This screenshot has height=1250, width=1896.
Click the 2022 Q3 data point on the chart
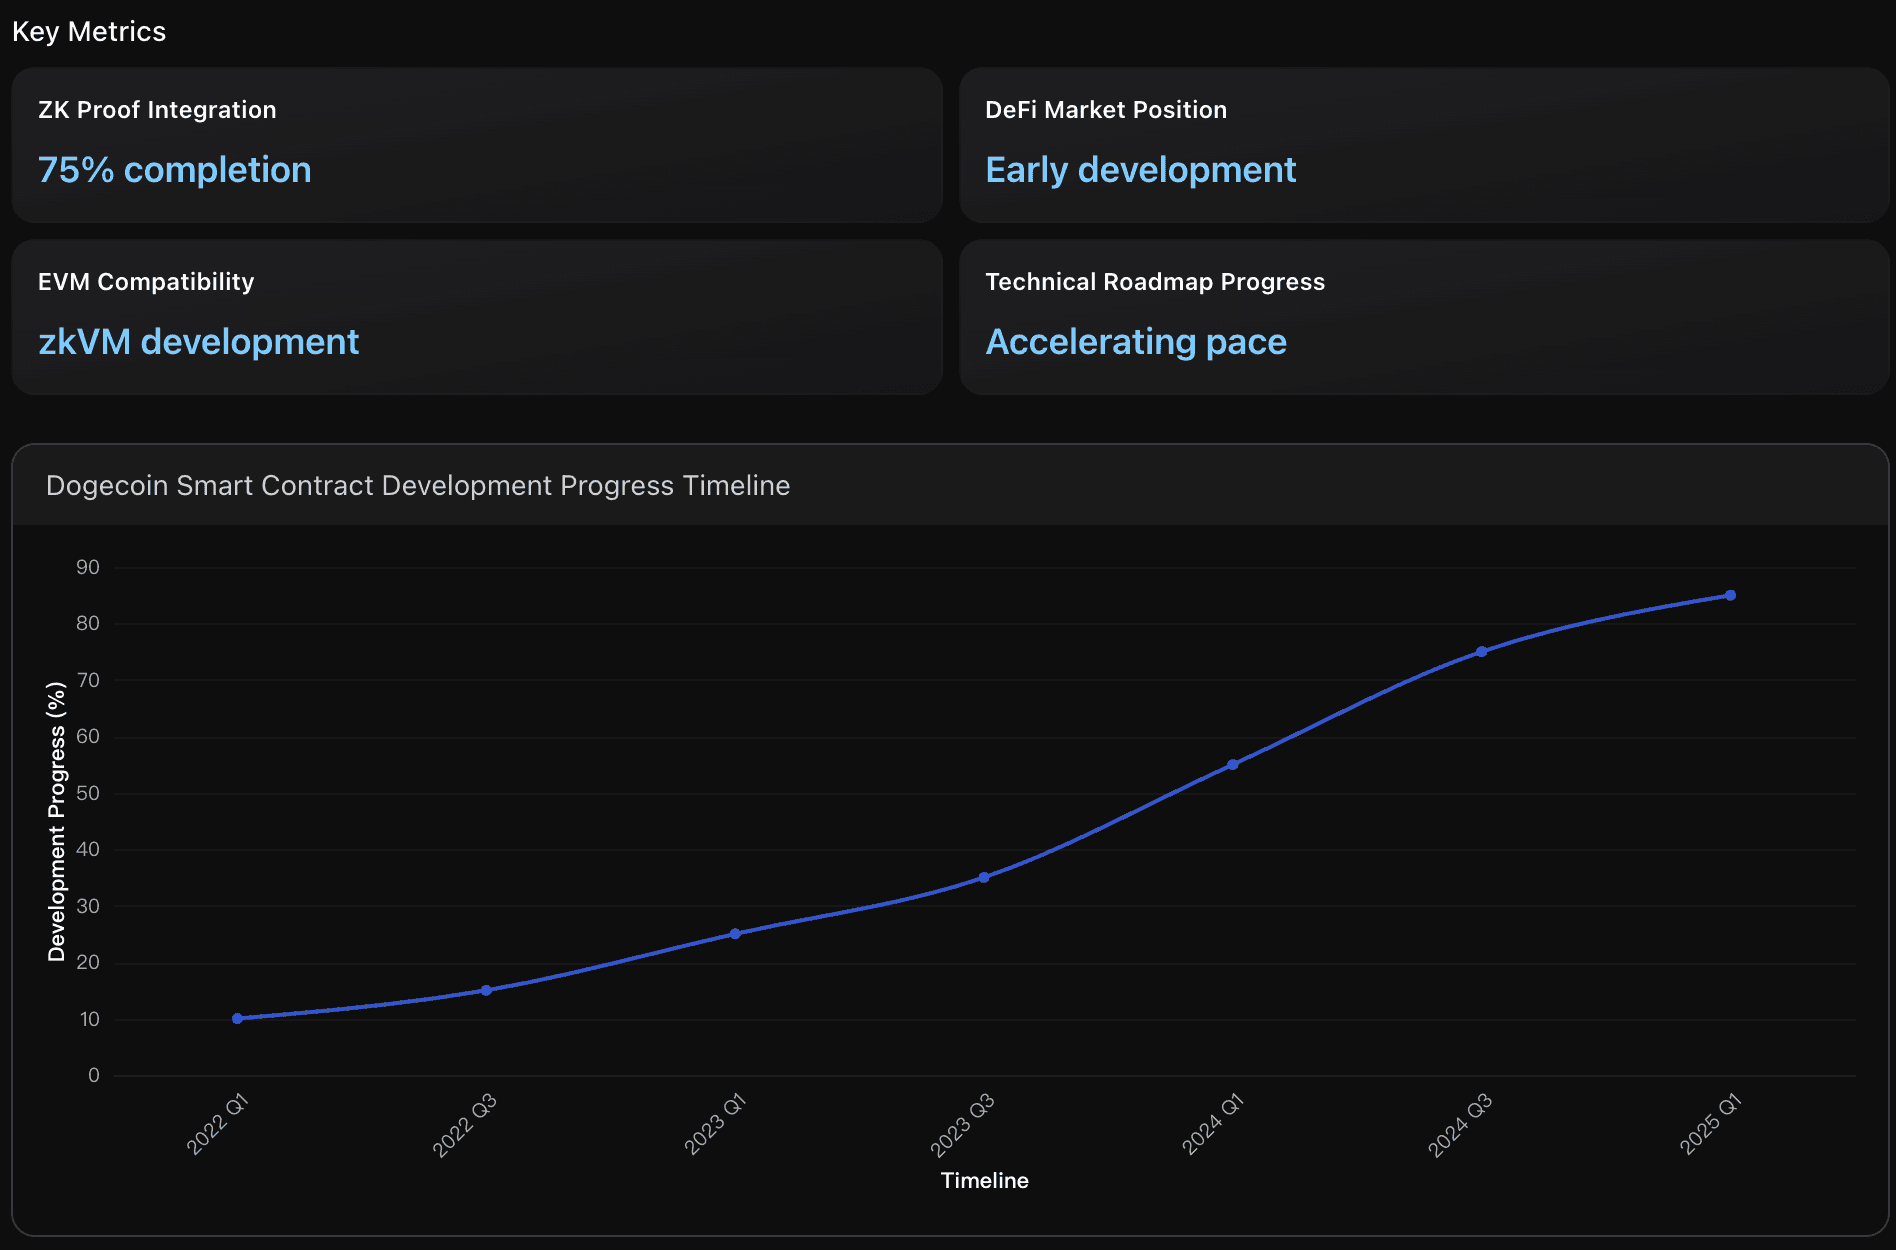(486, 990)
